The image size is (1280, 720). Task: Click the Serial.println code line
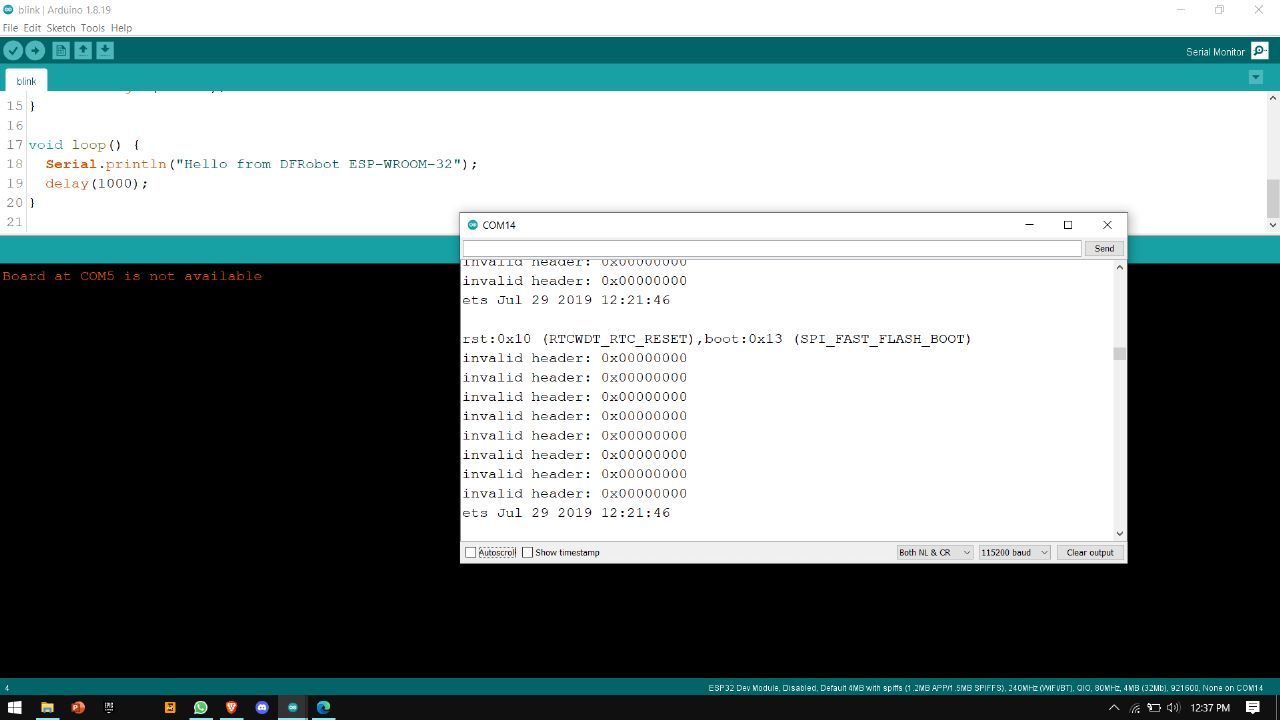261,164
